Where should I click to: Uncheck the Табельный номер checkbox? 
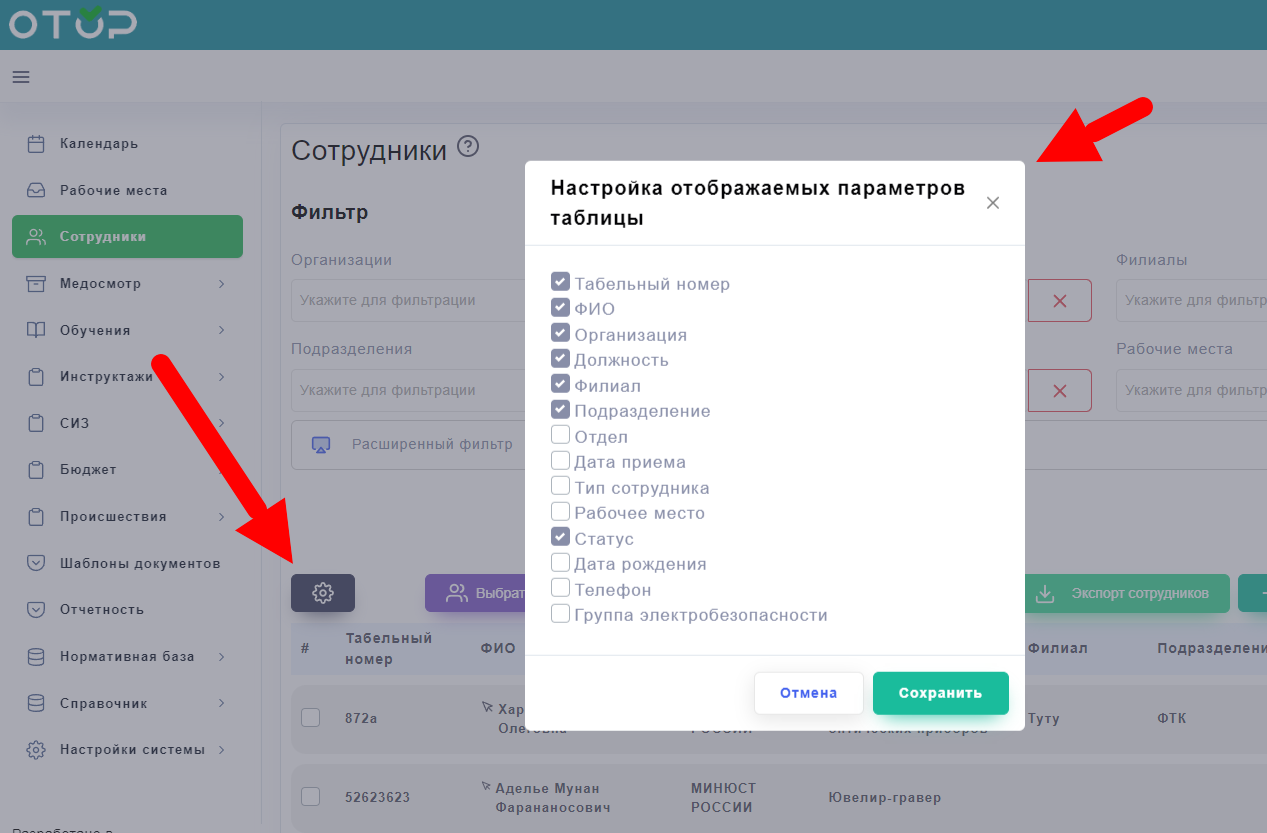point(561,283)
